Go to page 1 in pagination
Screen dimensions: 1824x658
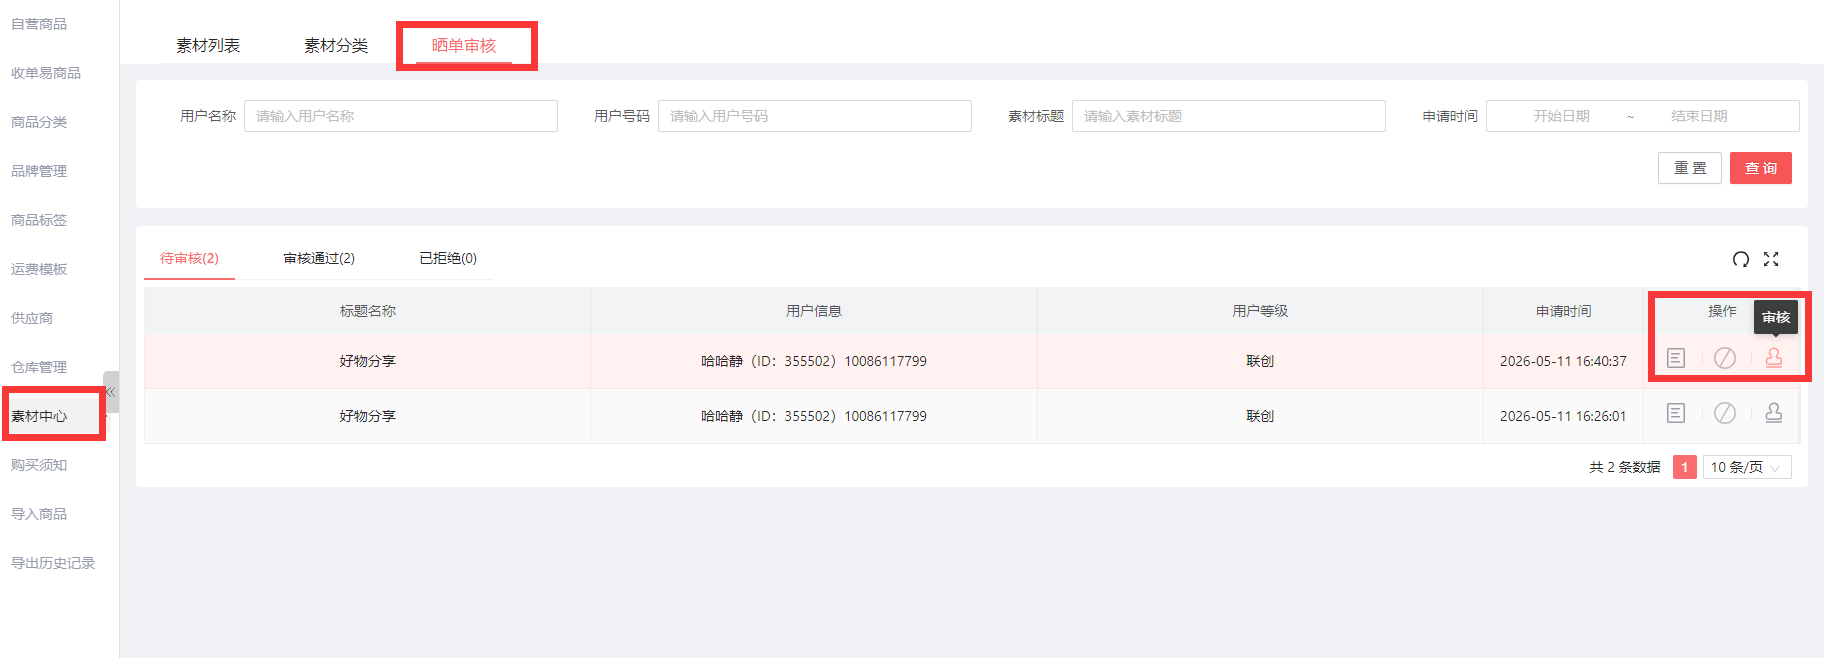pyautogui.click(x=1684, y=467)
